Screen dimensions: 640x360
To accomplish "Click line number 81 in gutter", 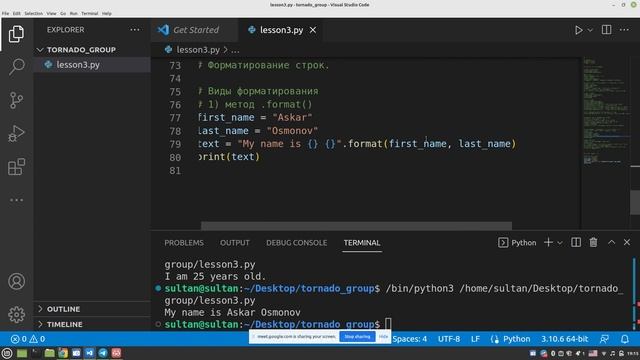I will coord(175,170).
